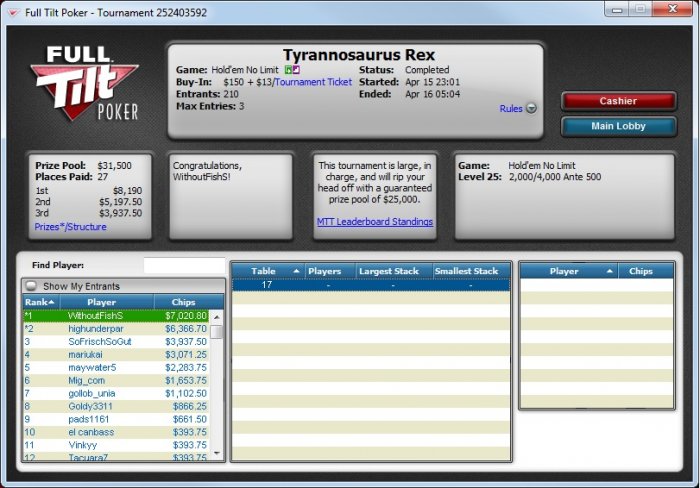Open the Tournament Ticket link
700x488 pixels.
(313, 82)
